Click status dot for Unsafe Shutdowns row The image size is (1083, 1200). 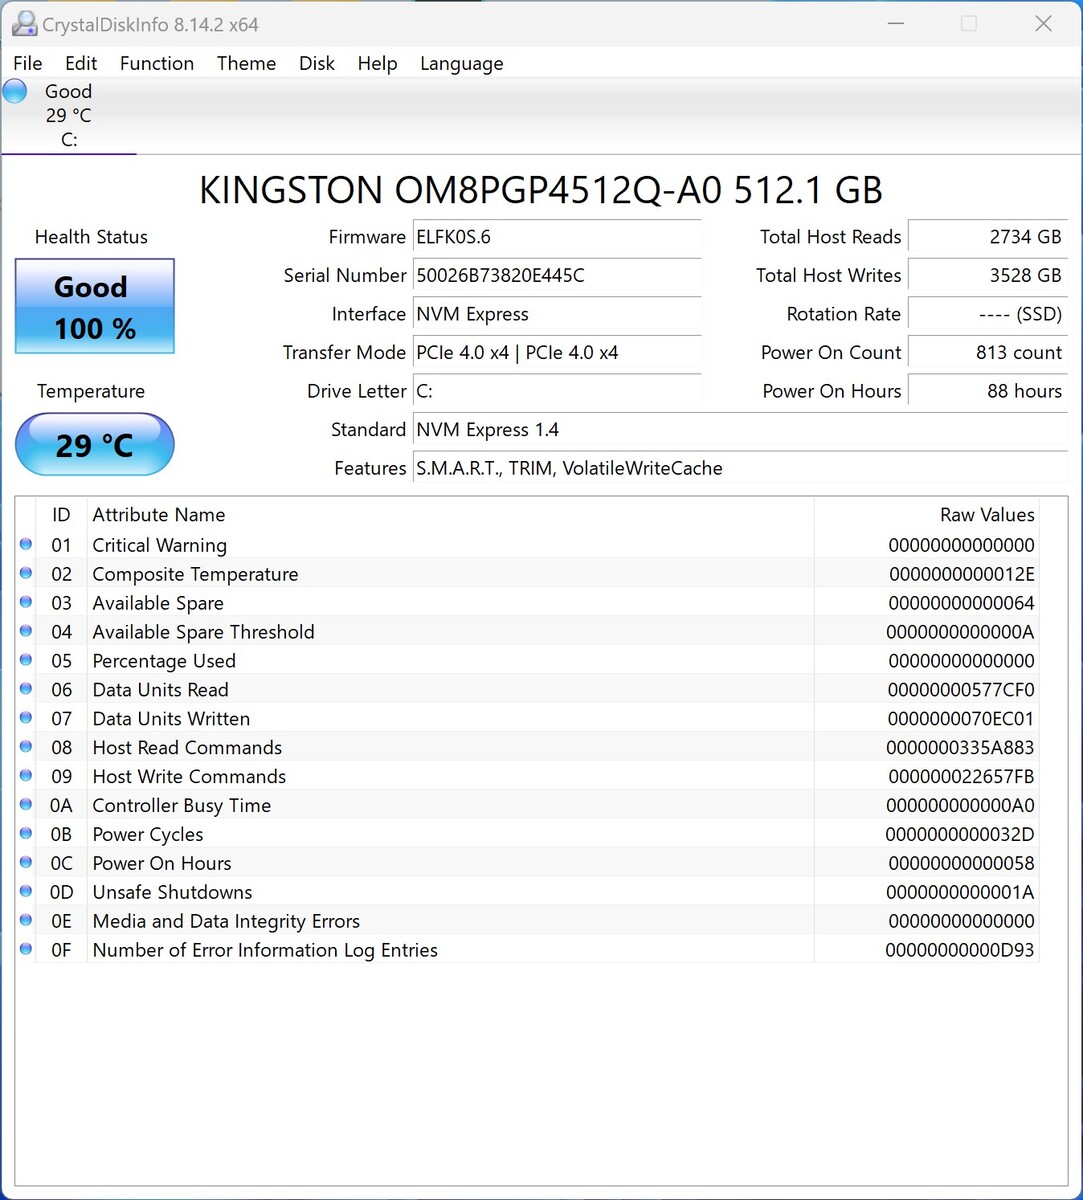(x=26, y=893)
